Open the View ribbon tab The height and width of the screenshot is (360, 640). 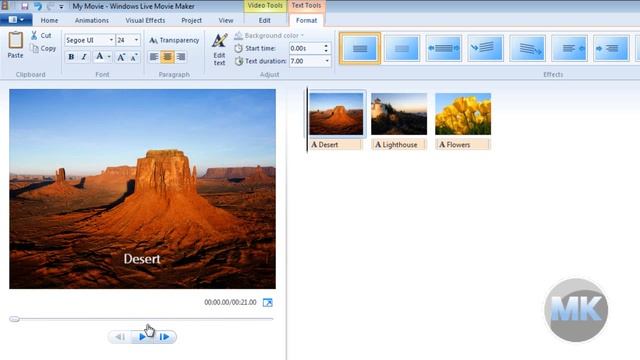(226, 20)
